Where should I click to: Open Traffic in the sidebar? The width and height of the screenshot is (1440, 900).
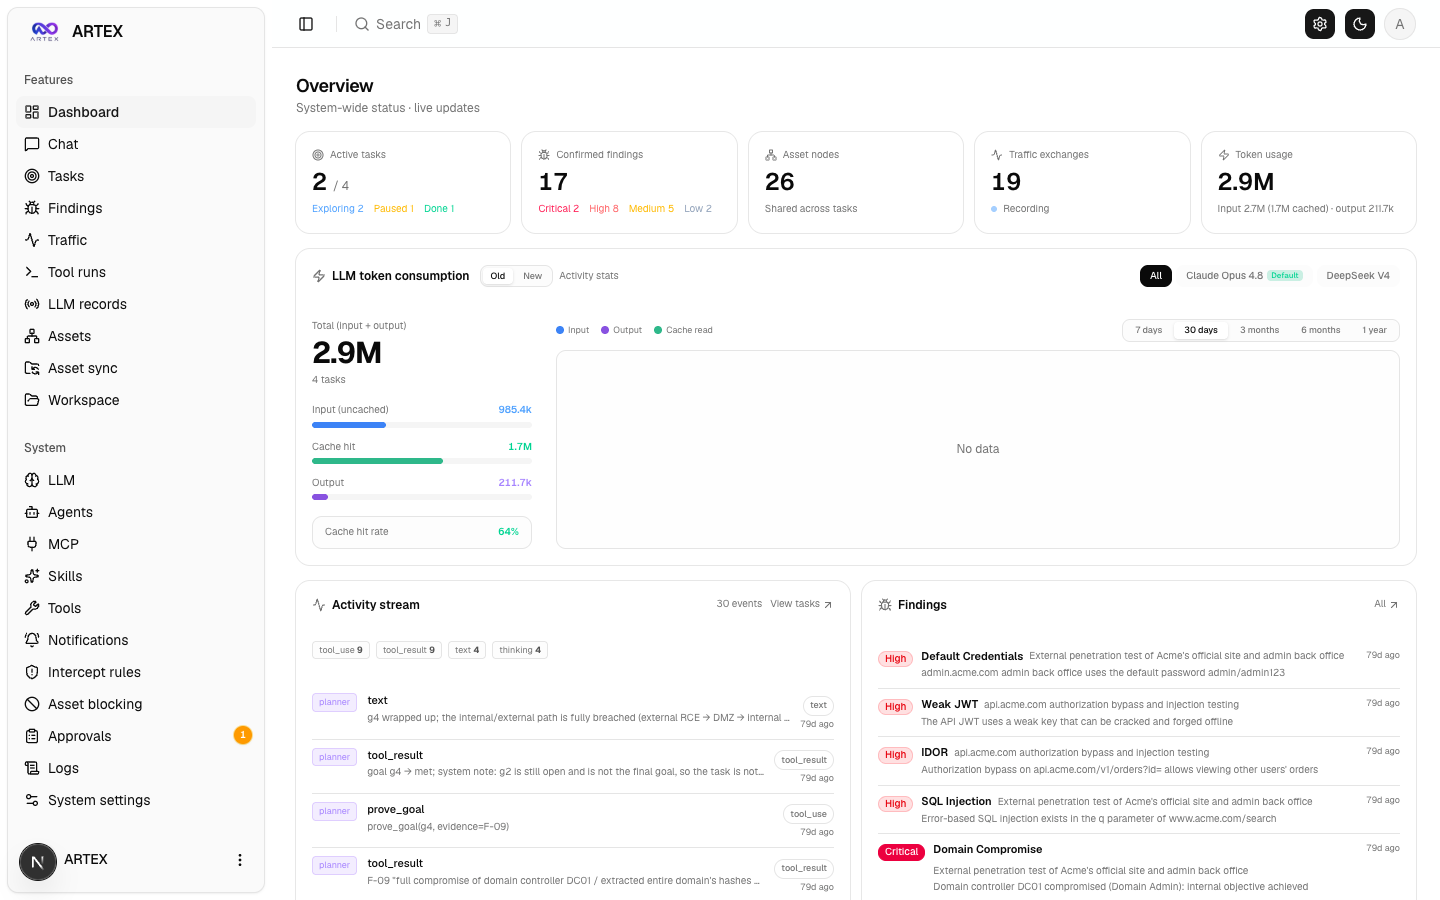[136, 240]
